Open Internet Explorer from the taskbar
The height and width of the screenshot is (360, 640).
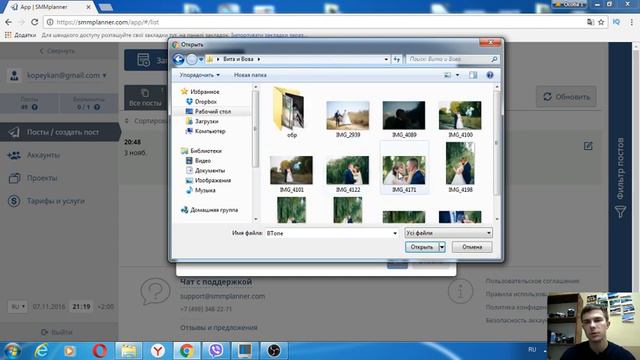click(41, 351)
